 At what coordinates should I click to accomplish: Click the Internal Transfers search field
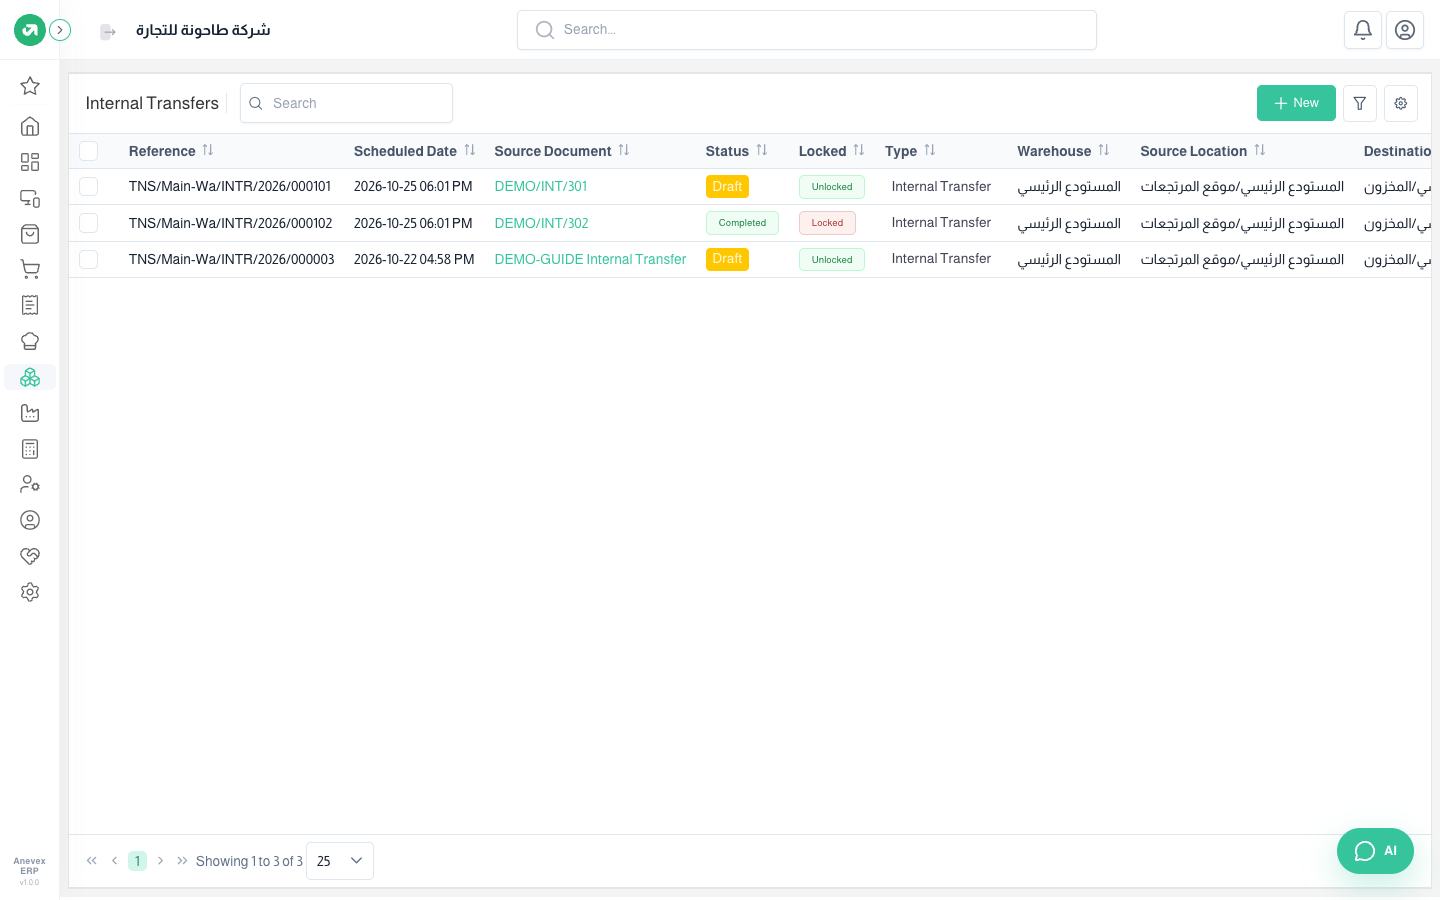(346, 103)
